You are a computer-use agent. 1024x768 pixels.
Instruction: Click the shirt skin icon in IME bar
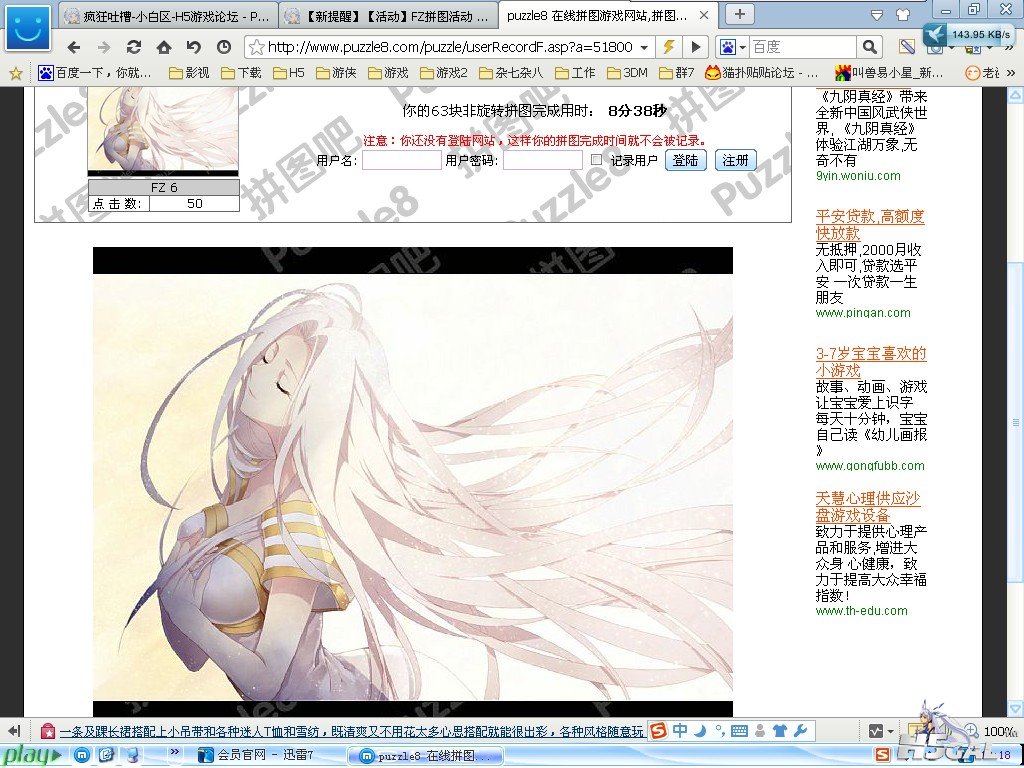(779, 731)
